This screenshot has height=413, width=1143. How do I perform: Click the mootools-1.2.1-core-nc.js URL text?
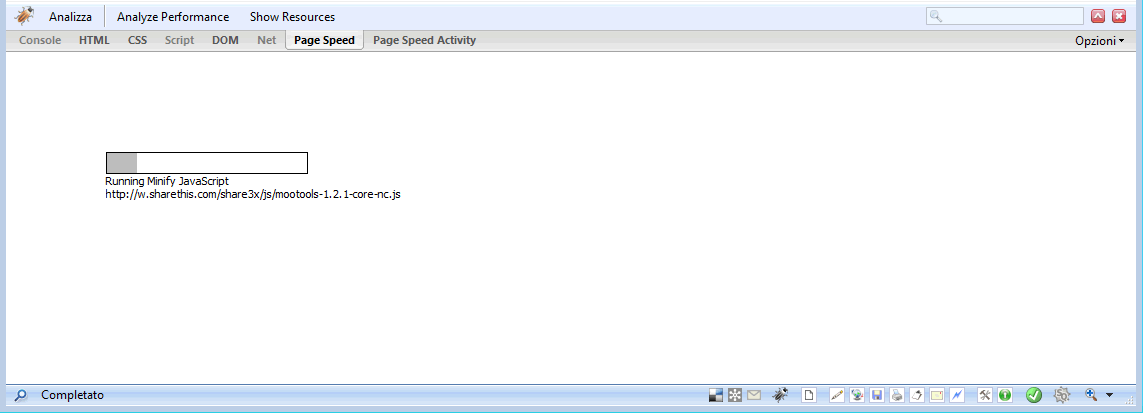(x=253, y=194)
